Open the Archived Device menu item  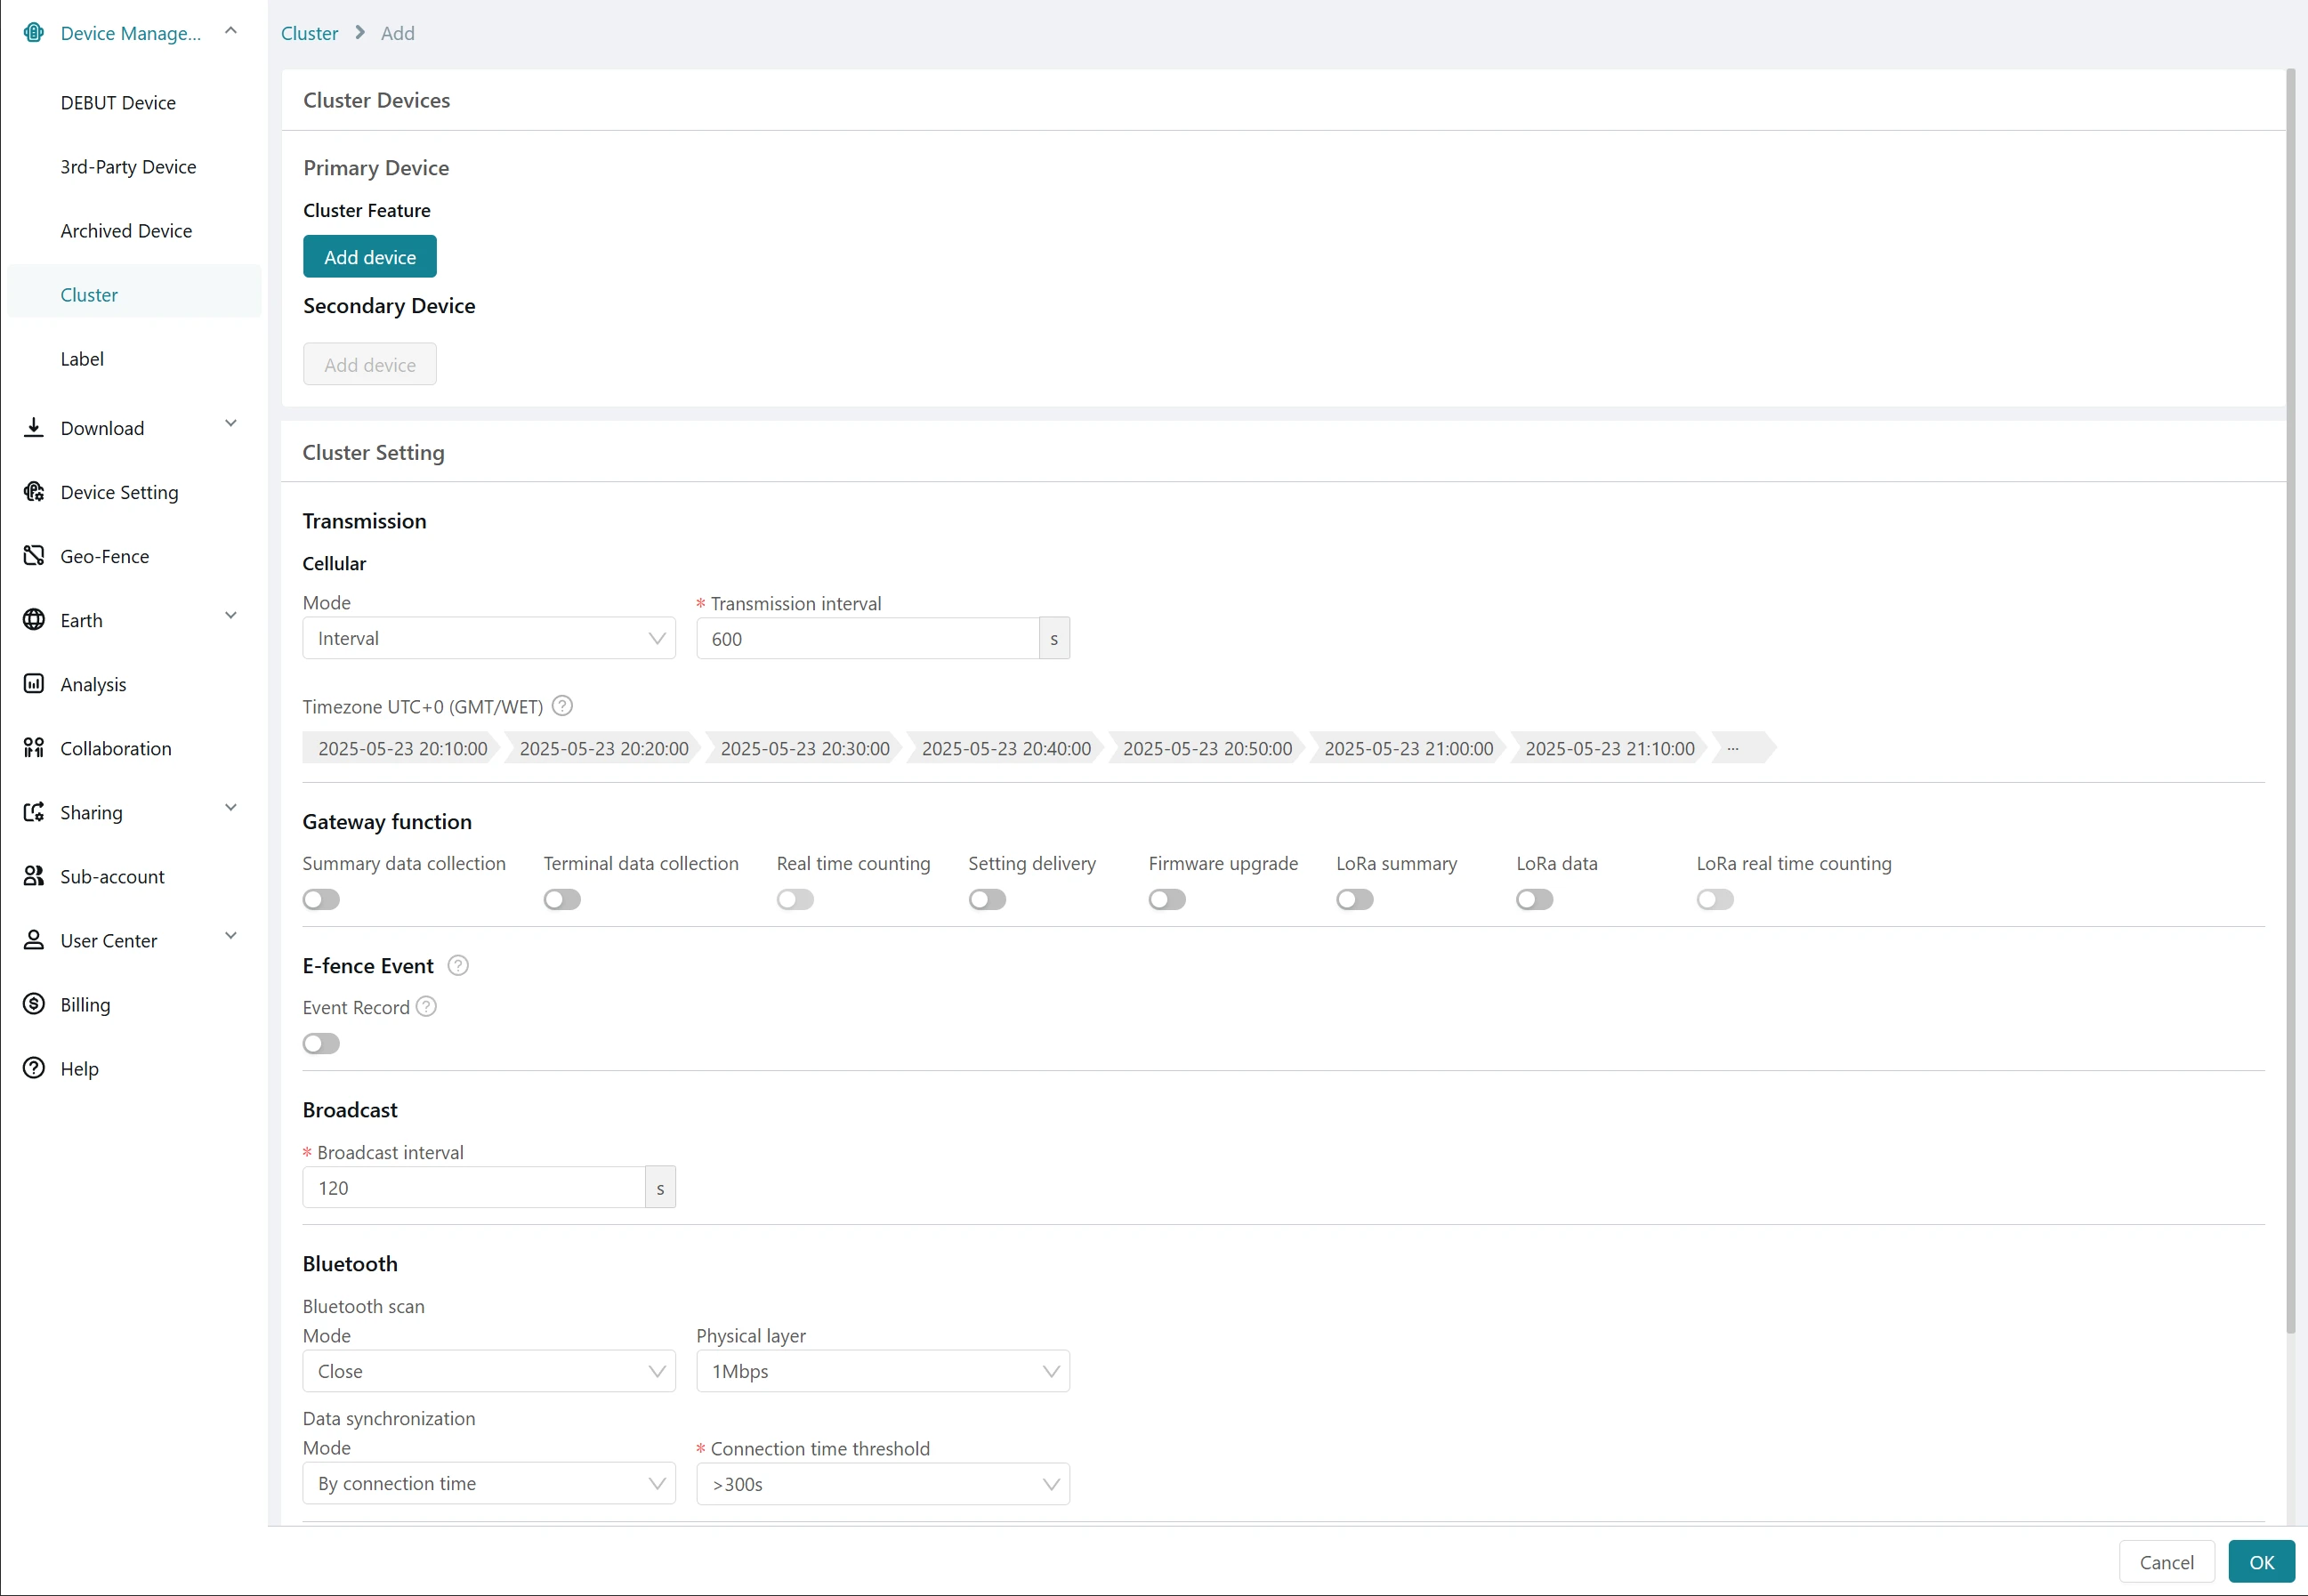click(126, 231)
